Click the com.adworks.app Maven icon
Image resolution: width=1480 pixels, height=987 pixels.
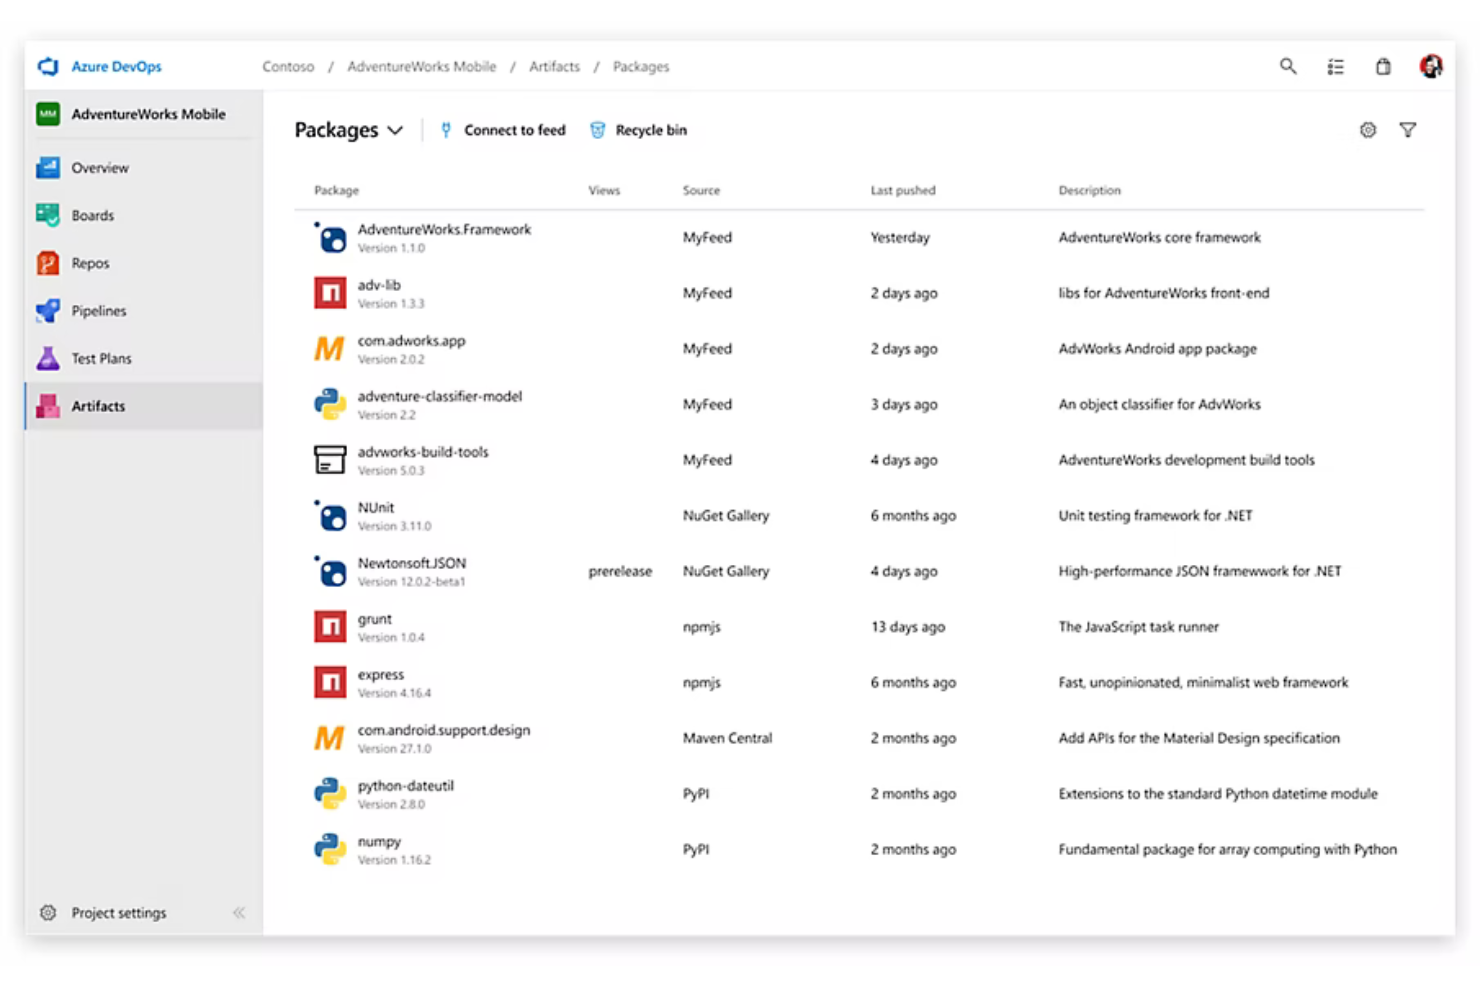tap(329, 349)
